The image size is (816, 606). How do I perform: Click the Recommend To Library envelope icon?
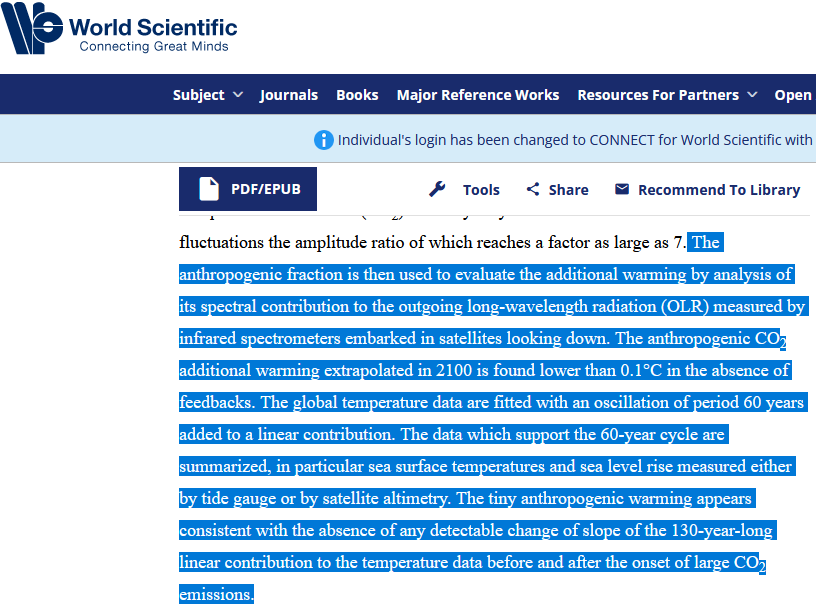point(622,189)
